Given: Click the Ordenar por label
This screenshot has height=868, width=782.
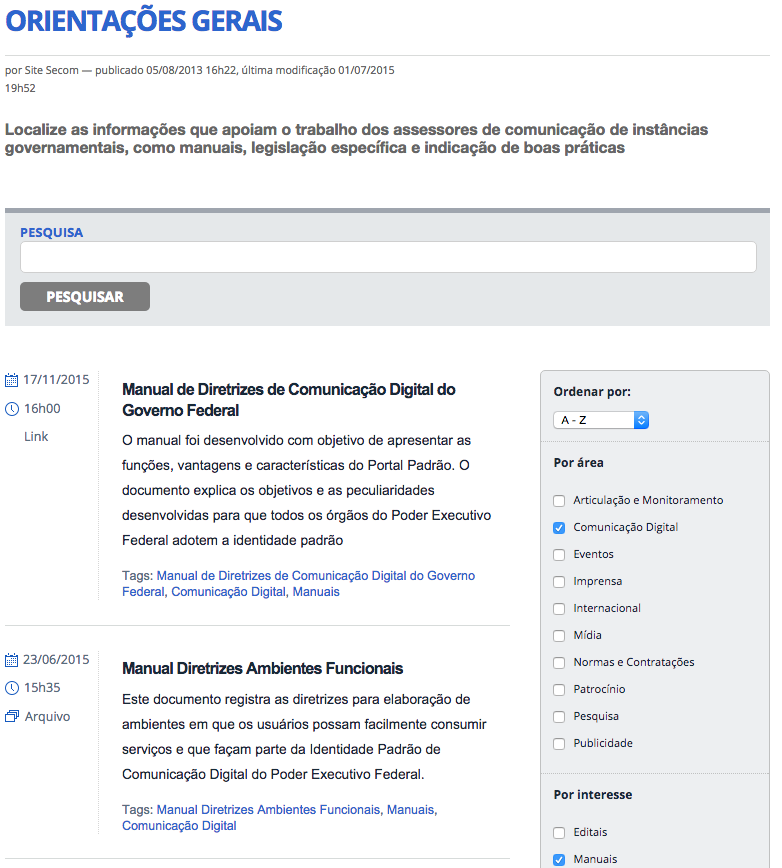Looking at the screenshot, I should tap(592, 392).
